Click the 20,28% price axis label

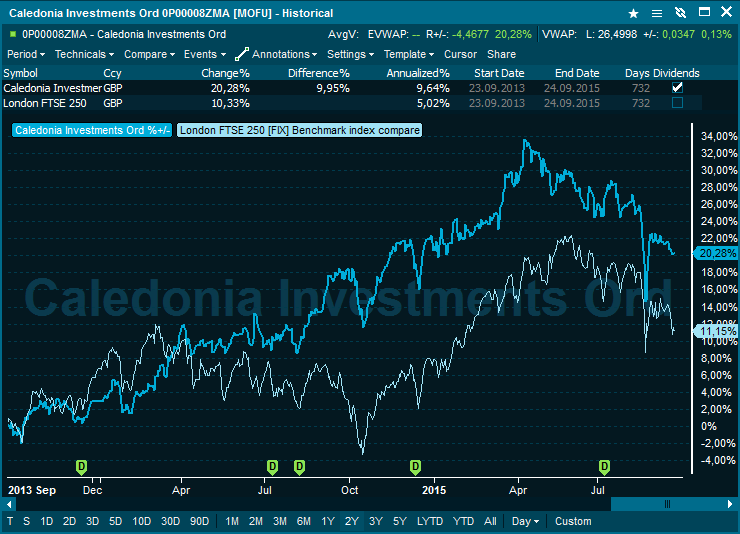click(717, 253)
